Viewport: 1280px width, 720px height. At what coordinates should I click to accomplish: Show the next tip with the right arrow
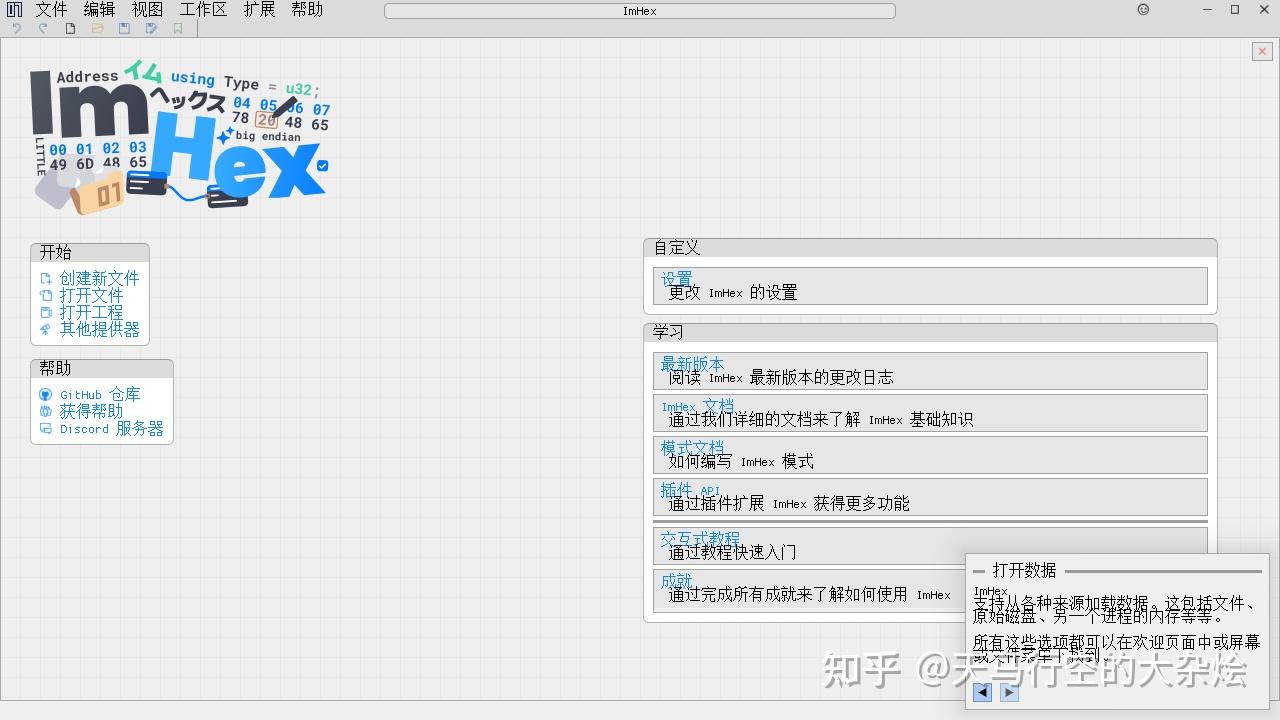tap(1009, 691)
